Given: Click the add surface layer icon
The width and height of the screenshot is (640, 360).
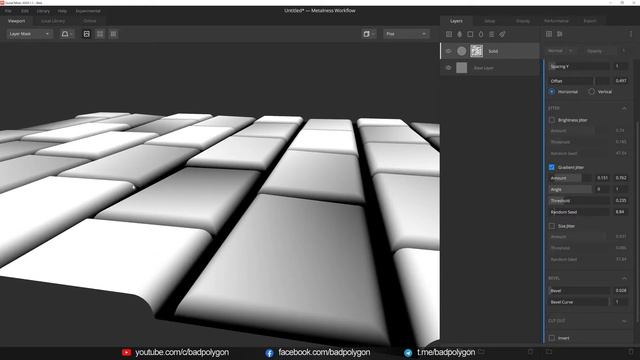Looking at the screenshot, I should pyautogui.click(x=449, y=34).
